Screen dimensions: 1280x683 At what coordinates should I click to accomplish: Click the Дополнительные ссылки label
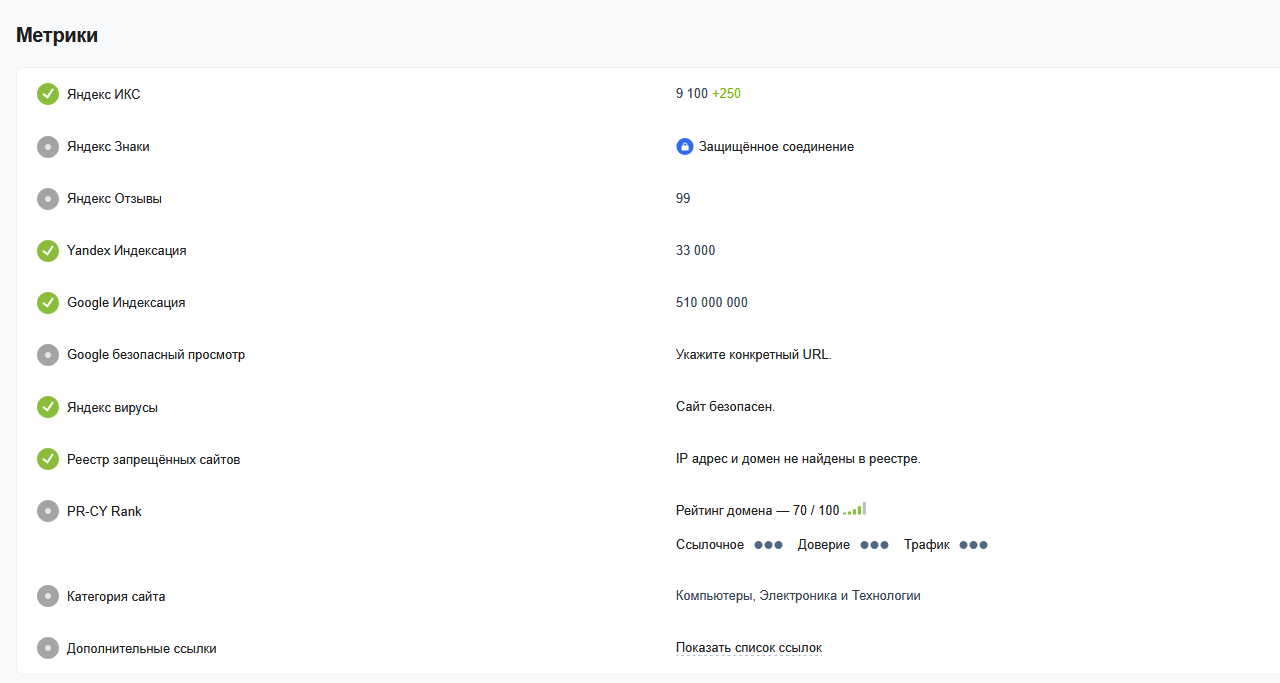click(142, 649)
